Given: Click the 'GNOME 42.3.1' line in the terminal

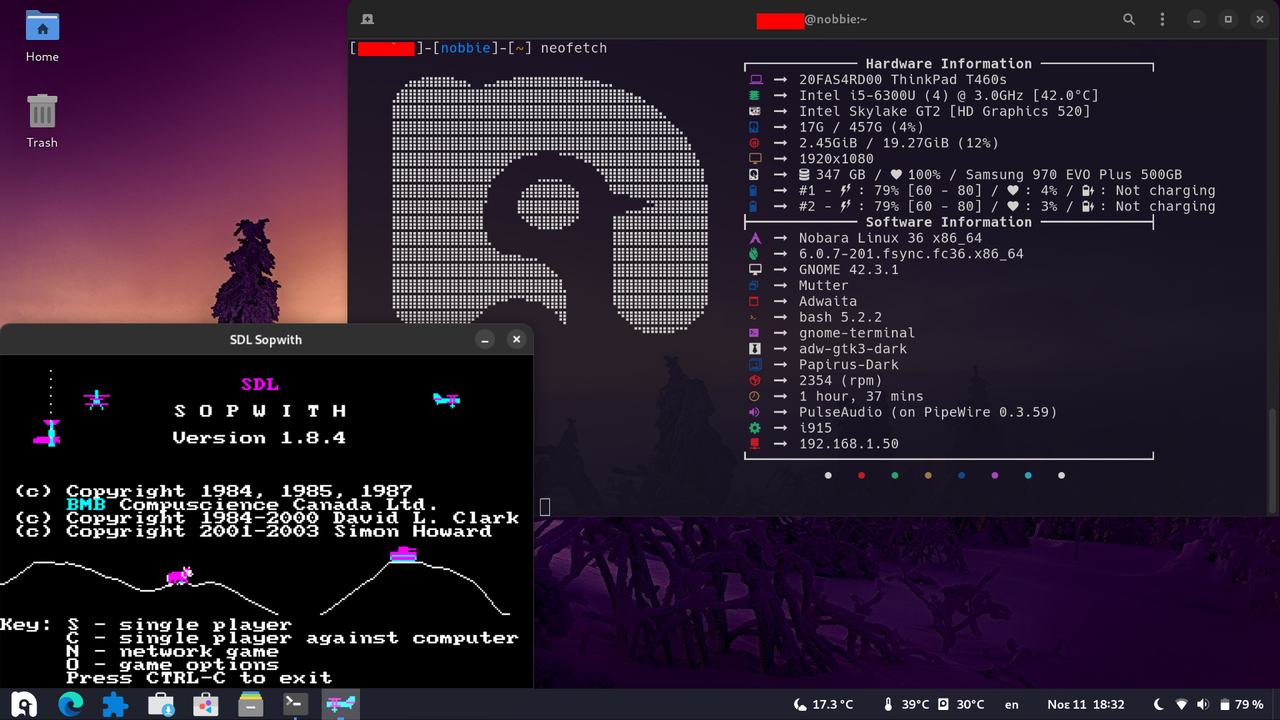Looking at the screenshot, I should [849, 270].
